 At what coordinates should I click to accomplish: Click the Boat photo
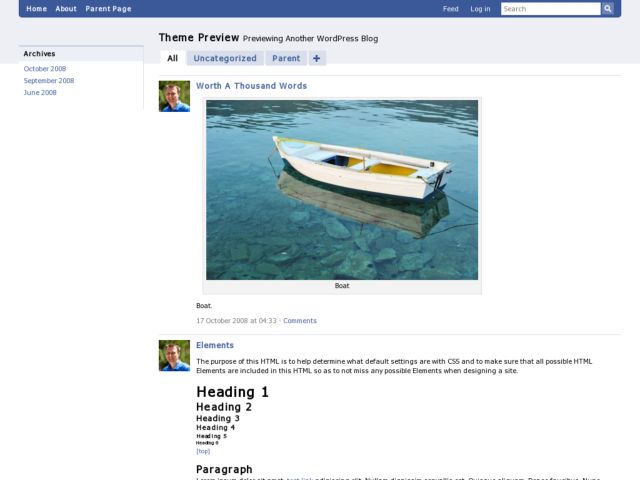342,190
